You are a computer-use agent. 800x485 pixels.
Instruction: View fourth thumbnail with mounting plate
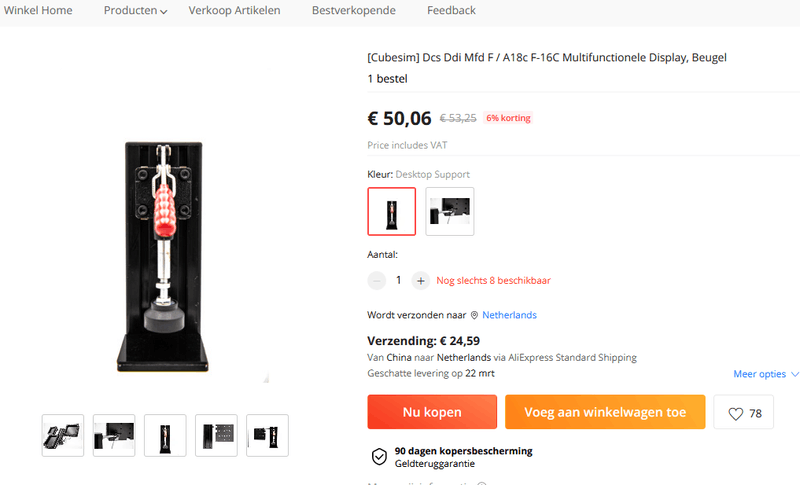click(216, 436)
